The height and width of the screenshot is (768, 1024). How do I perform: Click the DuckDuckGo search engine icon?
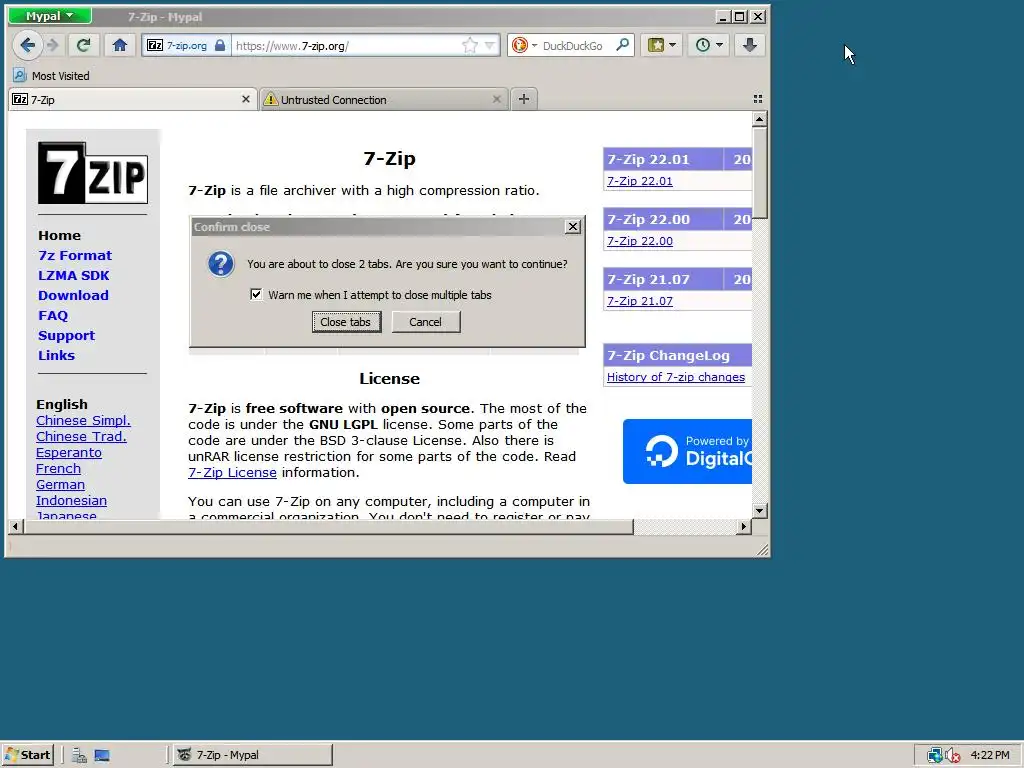click(519, 45)
